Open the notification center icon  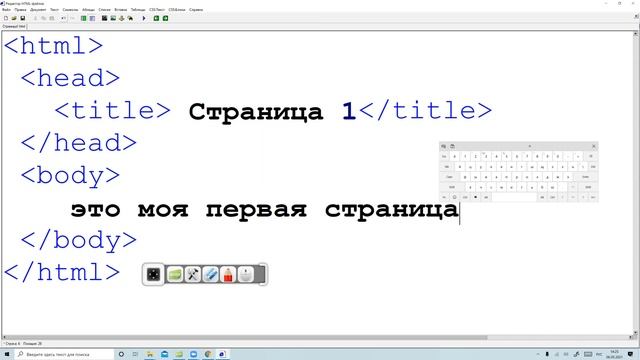631,354
